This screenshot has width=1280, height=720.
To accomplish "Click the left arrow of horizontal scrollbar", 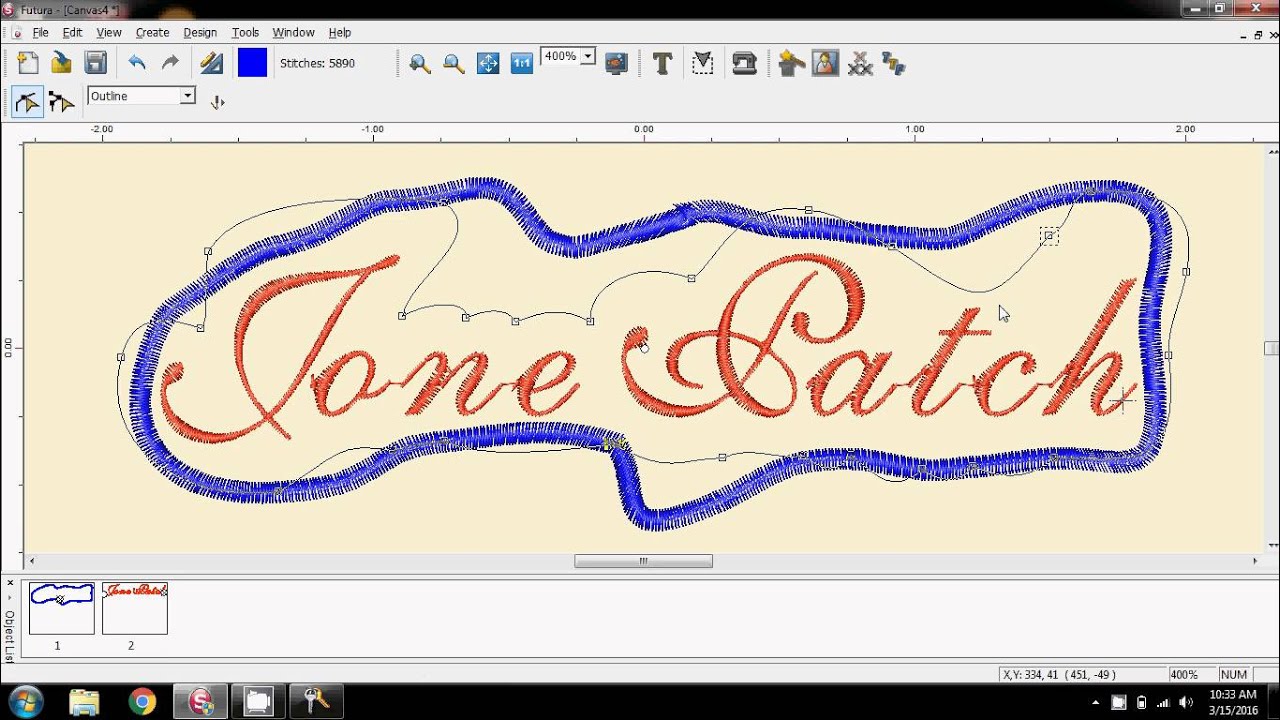I will tap(31, 561).
